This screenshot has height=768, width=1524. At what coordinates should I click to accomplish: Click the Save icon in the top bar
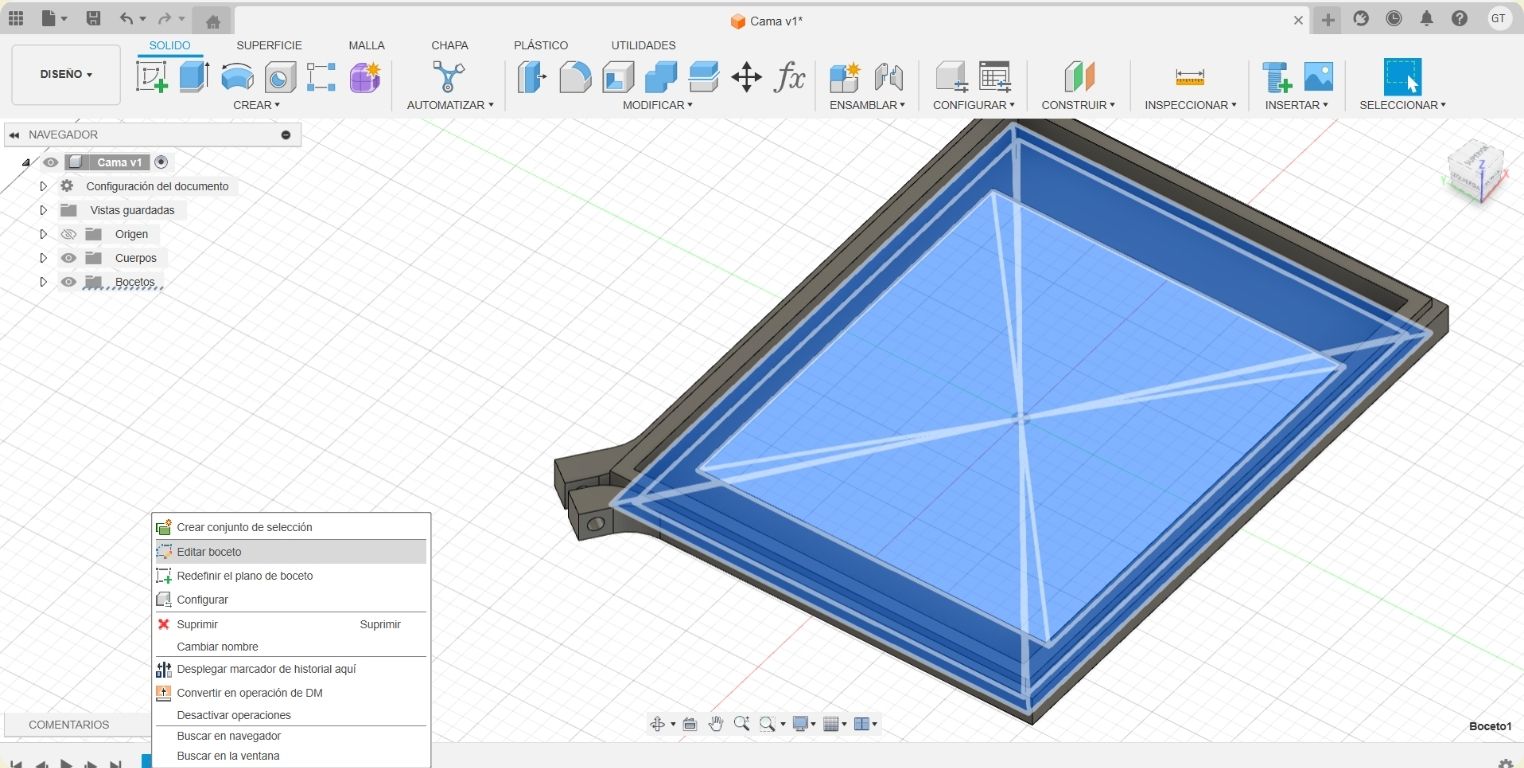93,19
